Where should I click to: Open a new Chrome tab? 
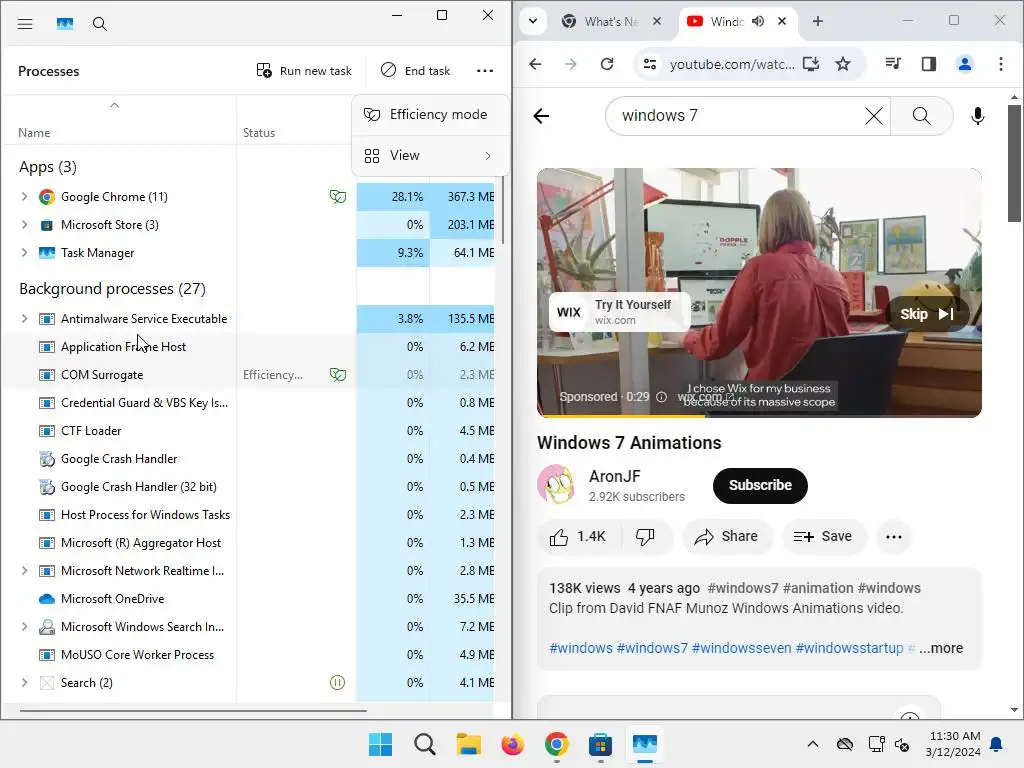[x=818, y=22]
